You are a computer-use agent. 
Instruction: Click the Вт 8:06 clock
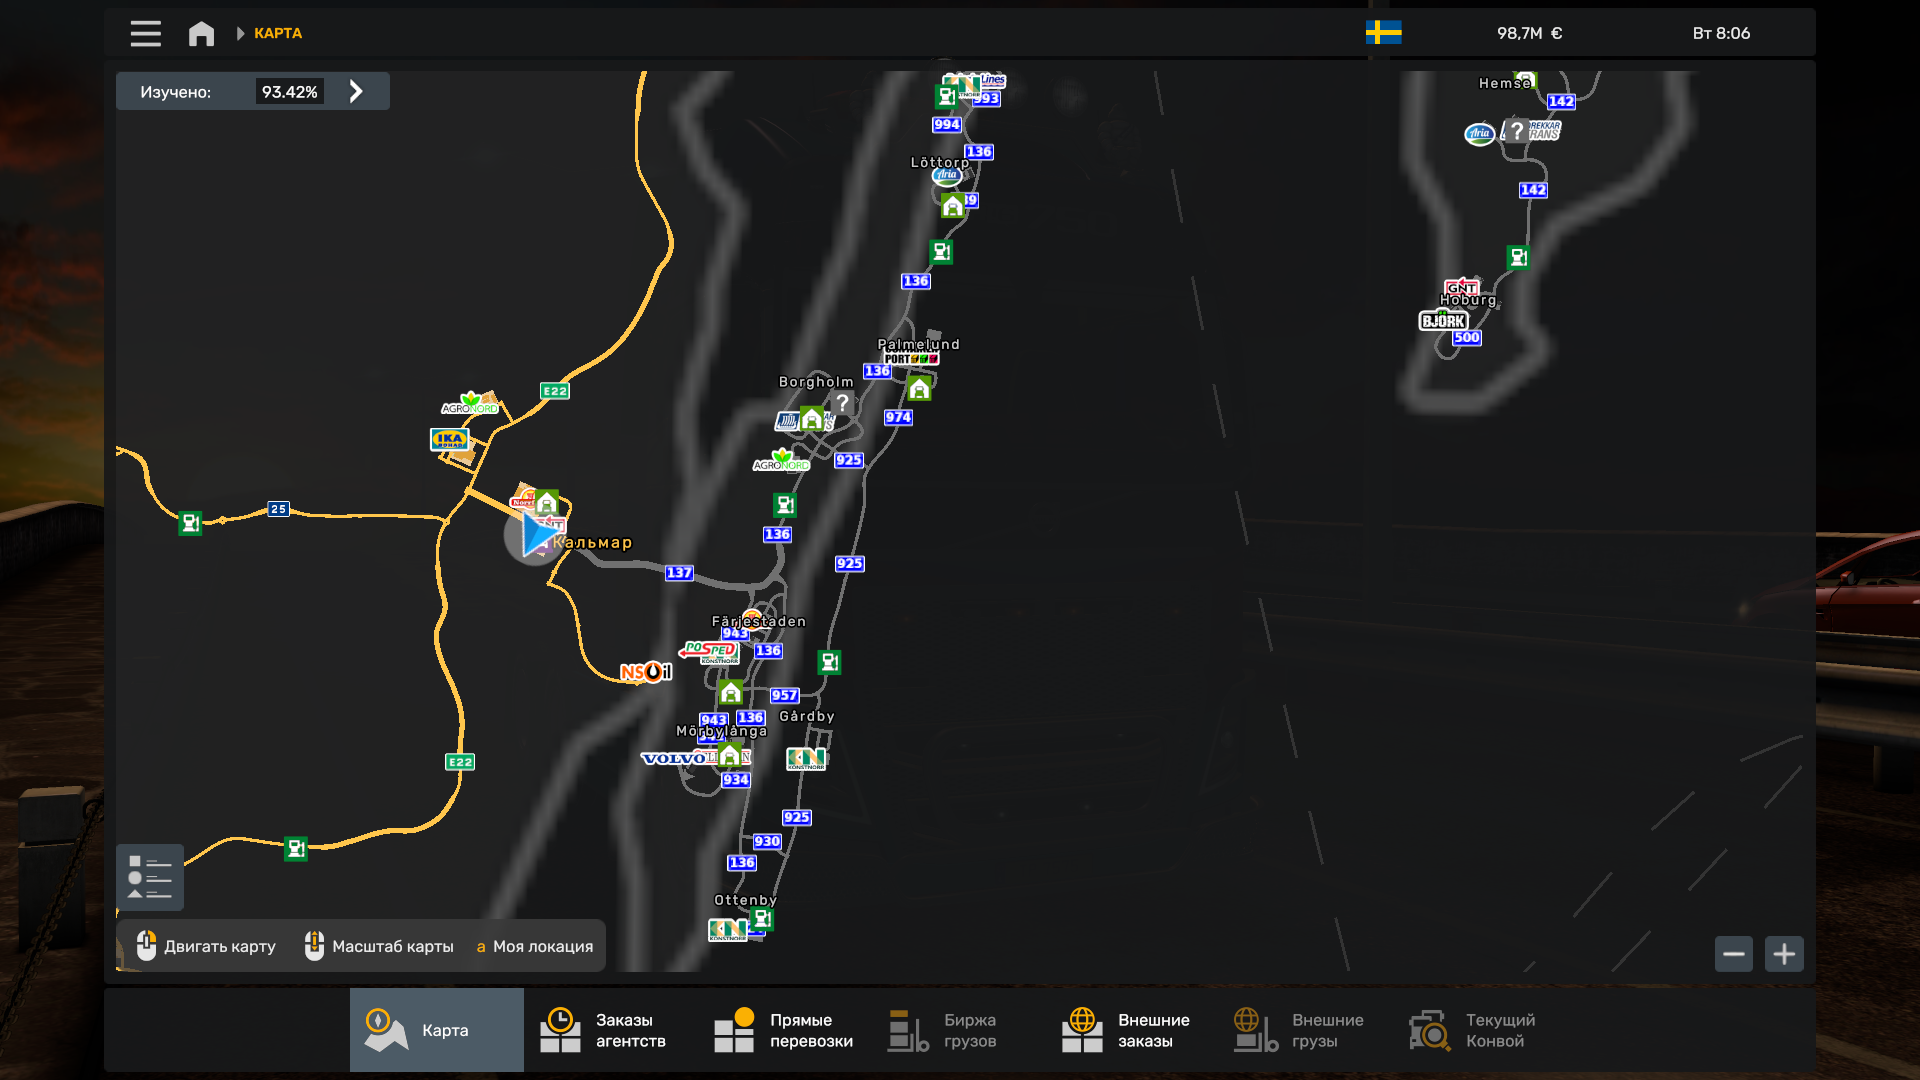[x=1721, y=33]
